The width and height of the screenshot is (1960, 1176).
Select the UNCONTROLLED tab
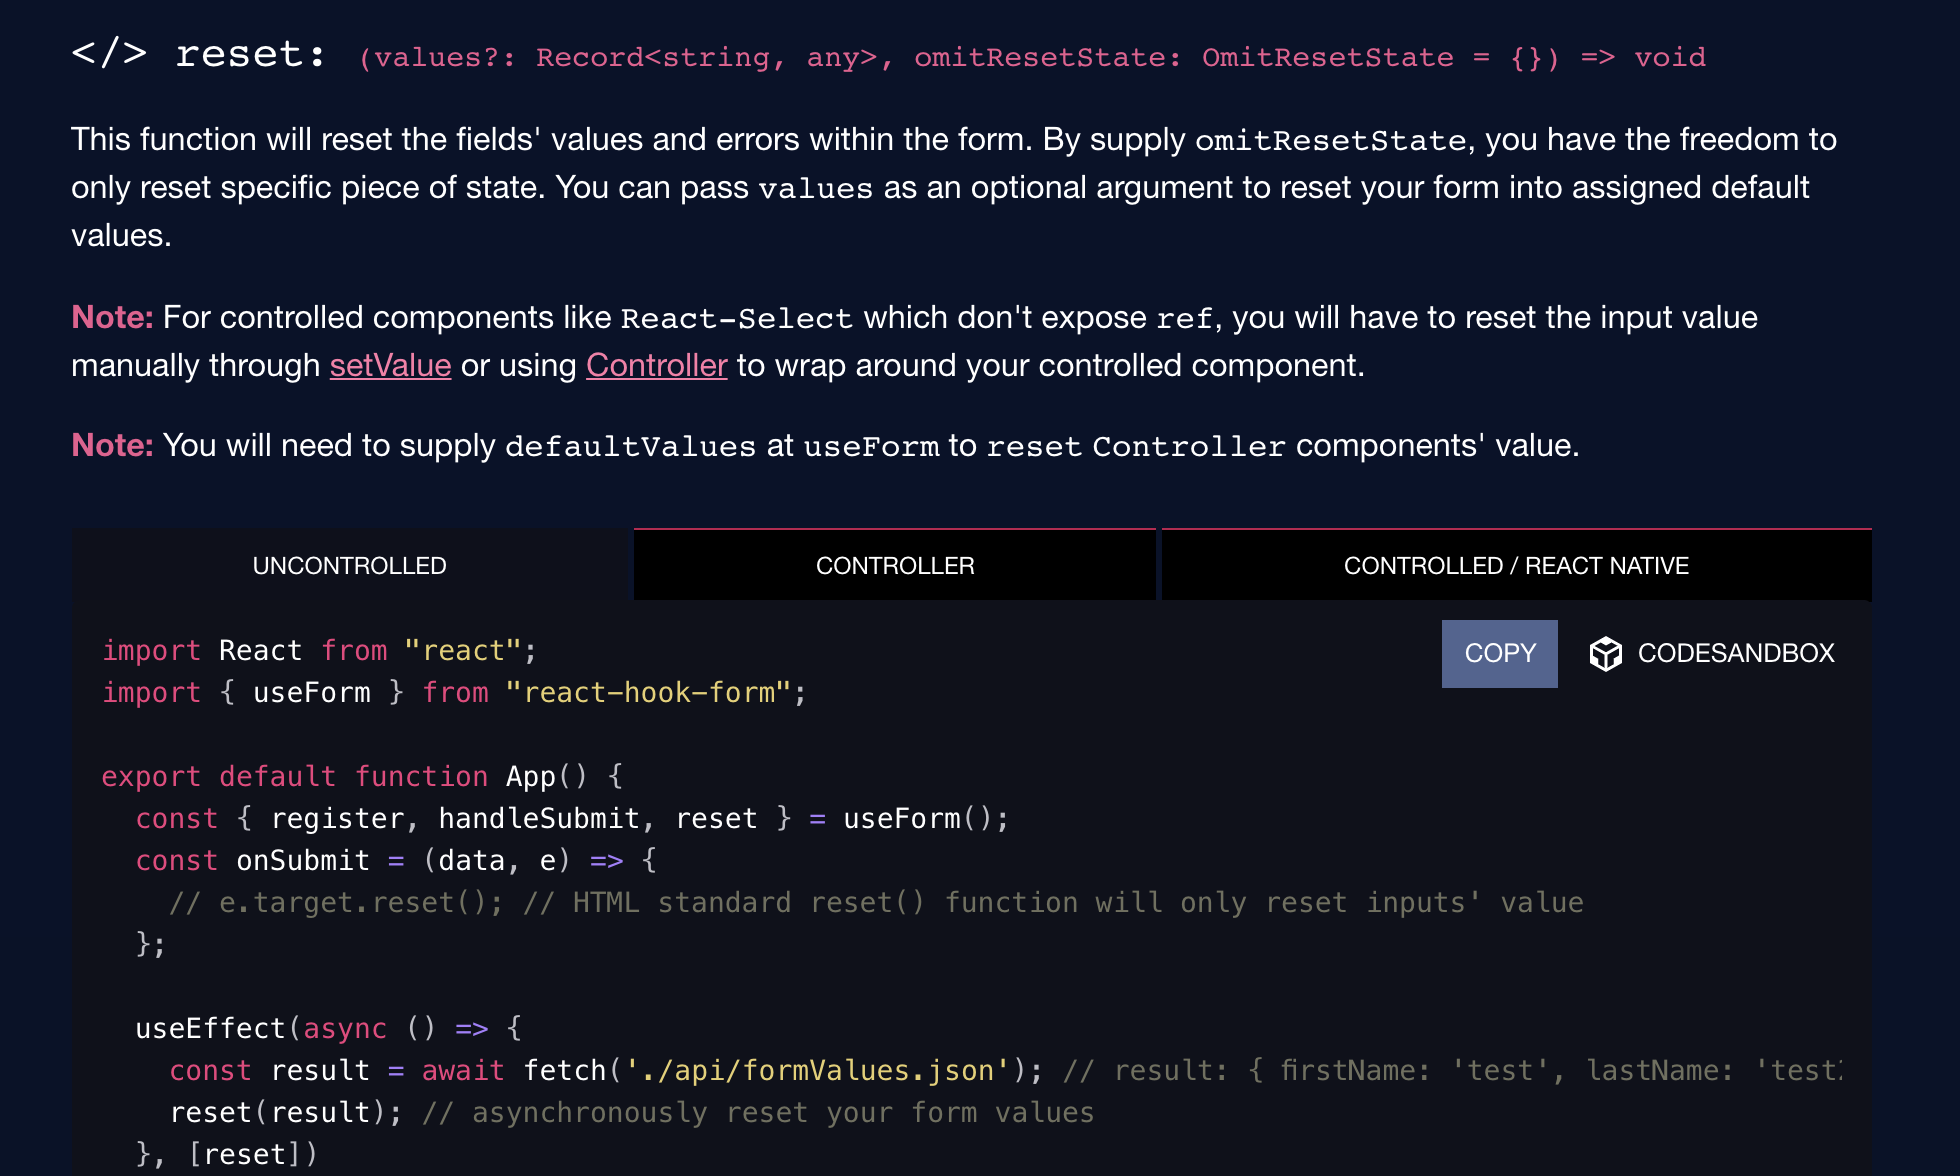(349, 564)
